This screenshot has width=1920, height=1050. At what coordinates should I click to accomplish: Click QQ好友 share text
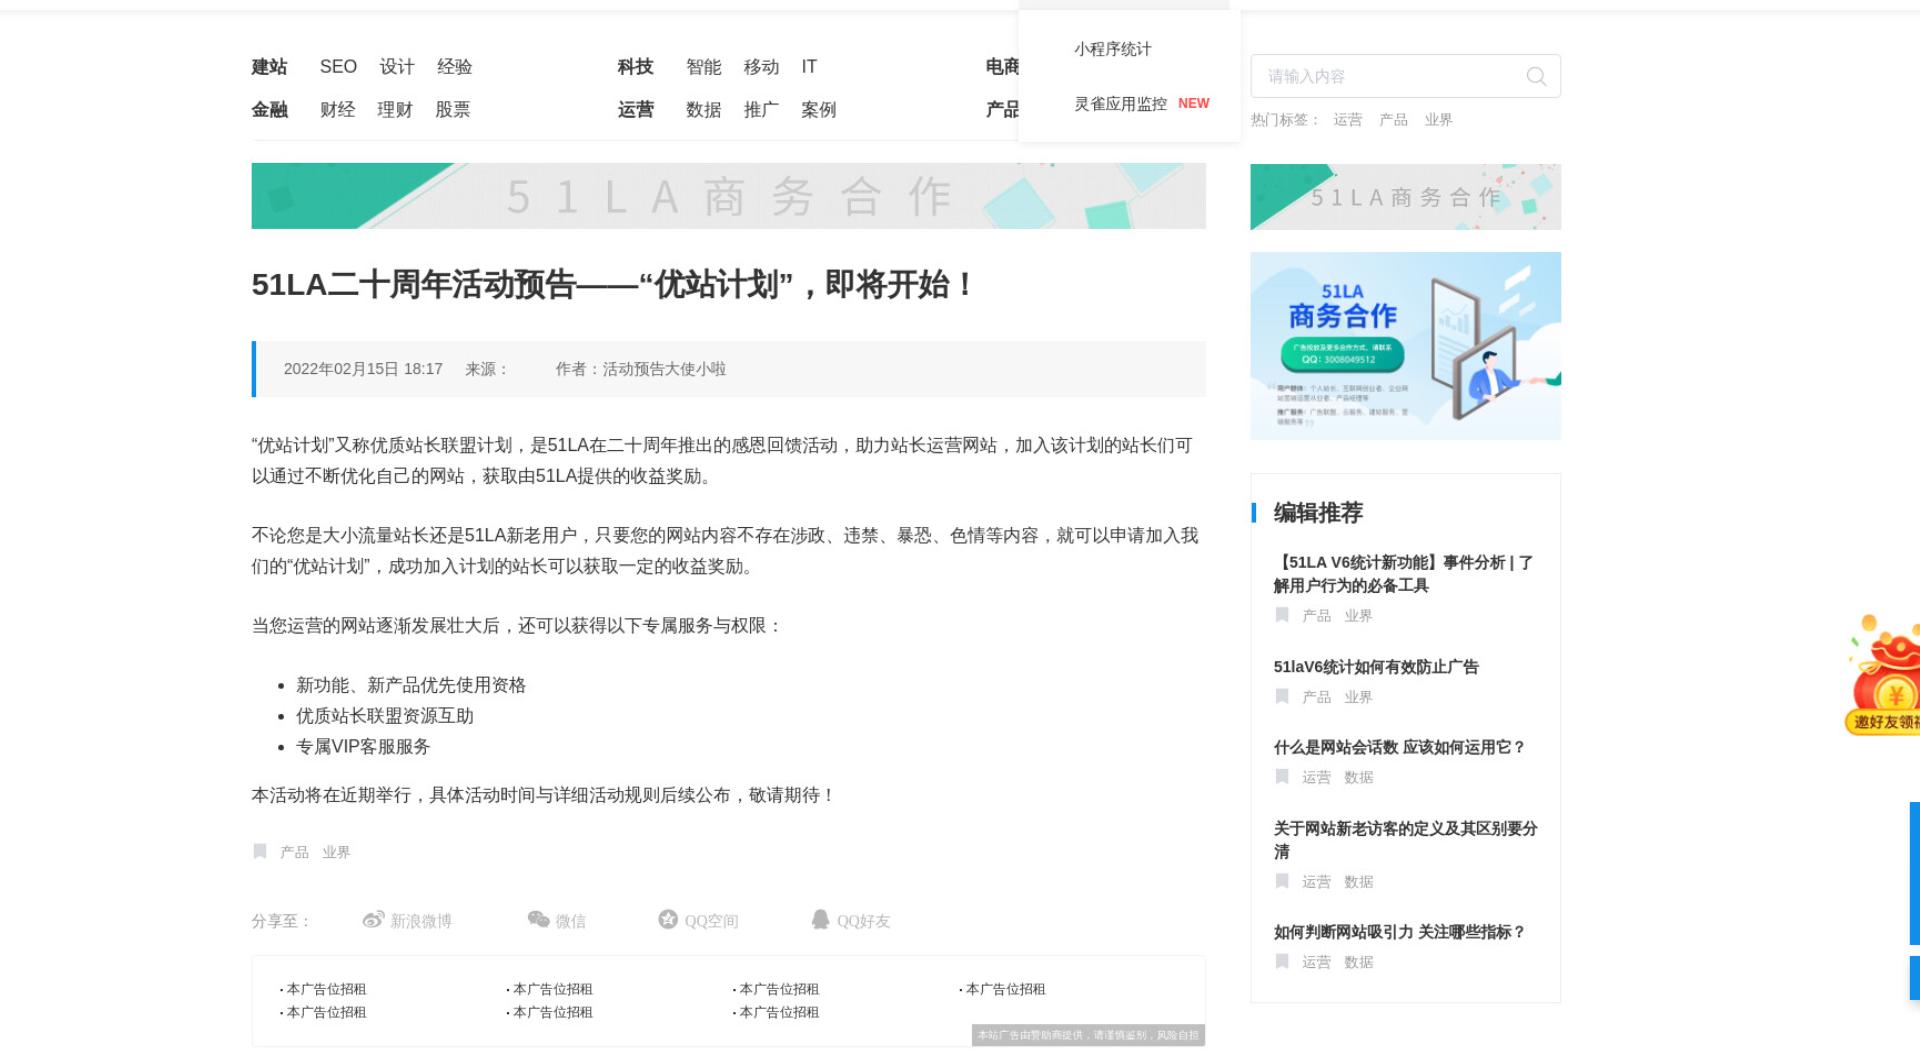tap(863, 921)
